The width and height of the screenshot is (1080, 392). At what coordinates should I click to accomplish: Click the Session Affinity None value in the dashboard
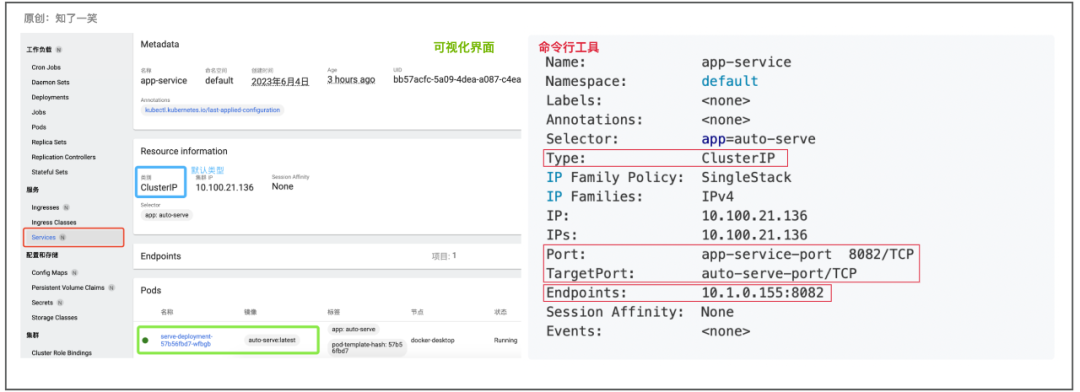282,187
